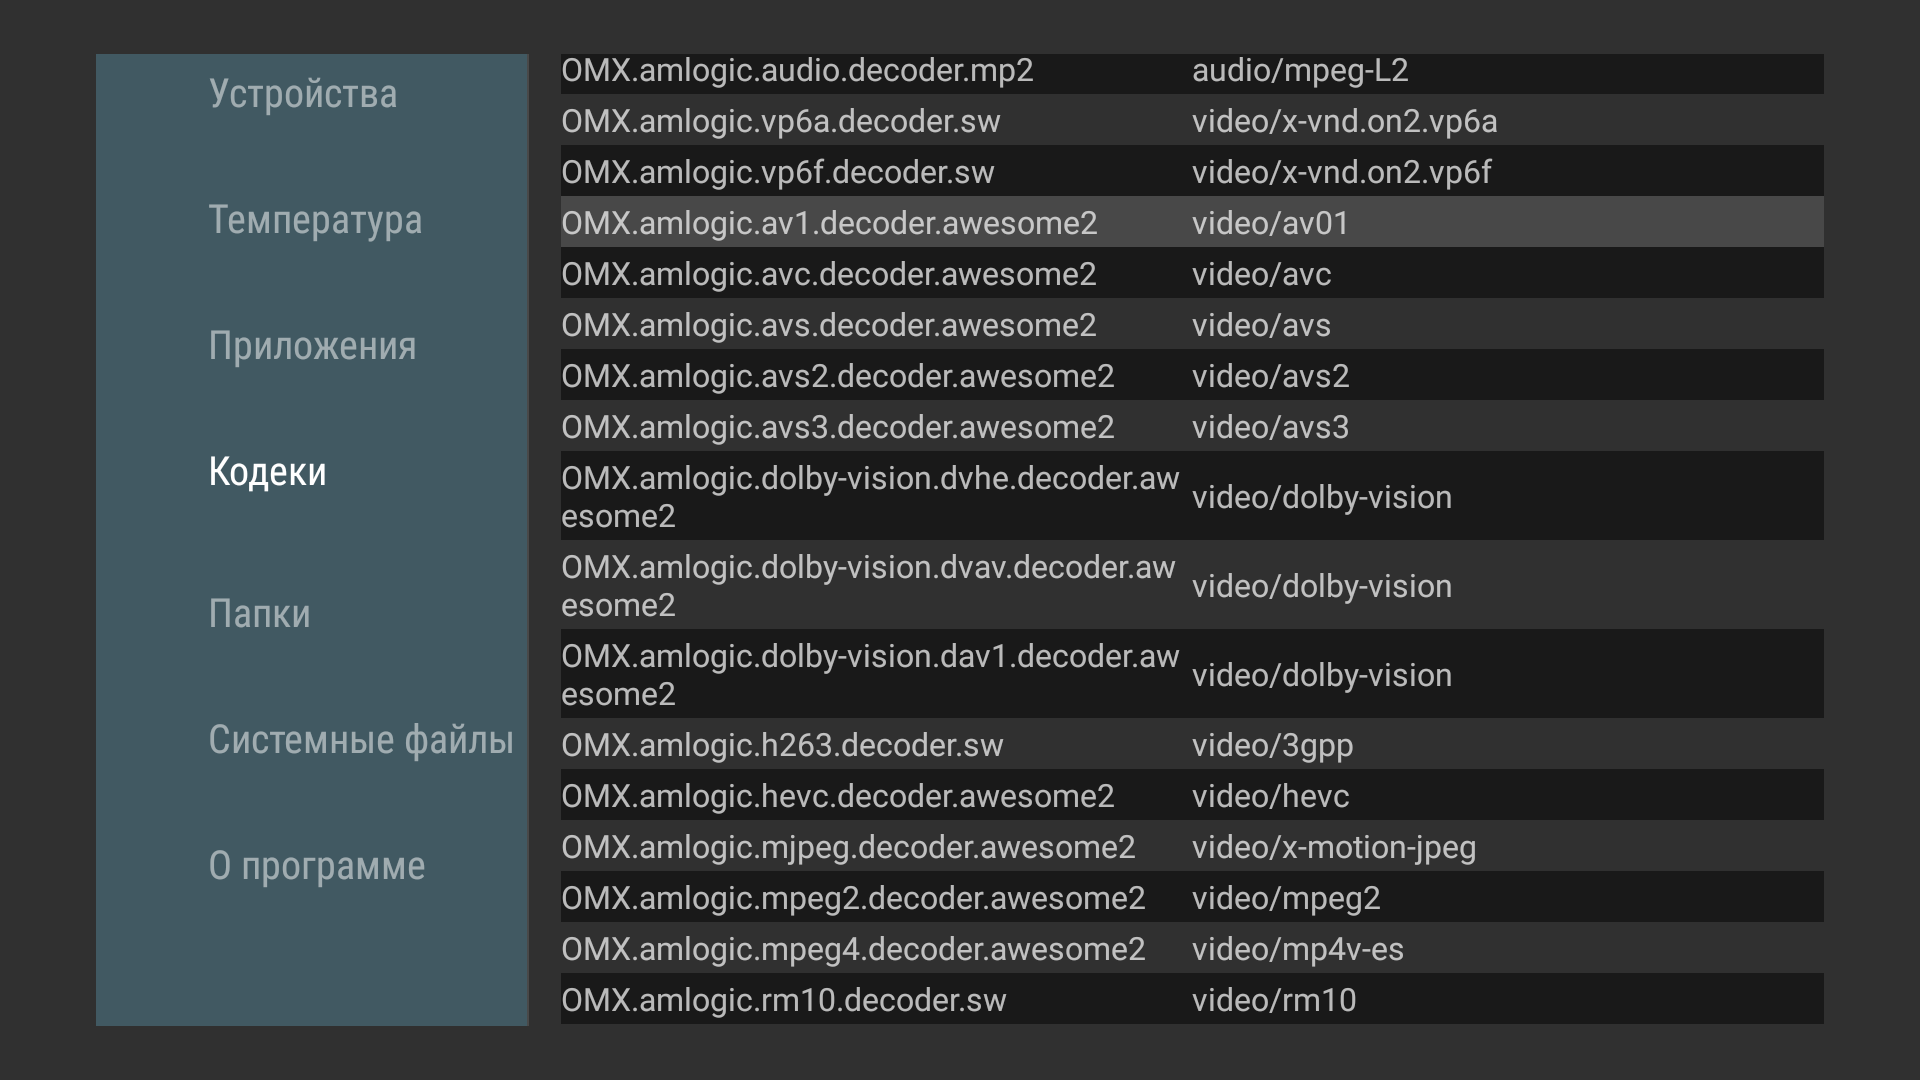Select the video/avs2 codec row
Screen dimensions: 1920x1080
point(1190,376)
